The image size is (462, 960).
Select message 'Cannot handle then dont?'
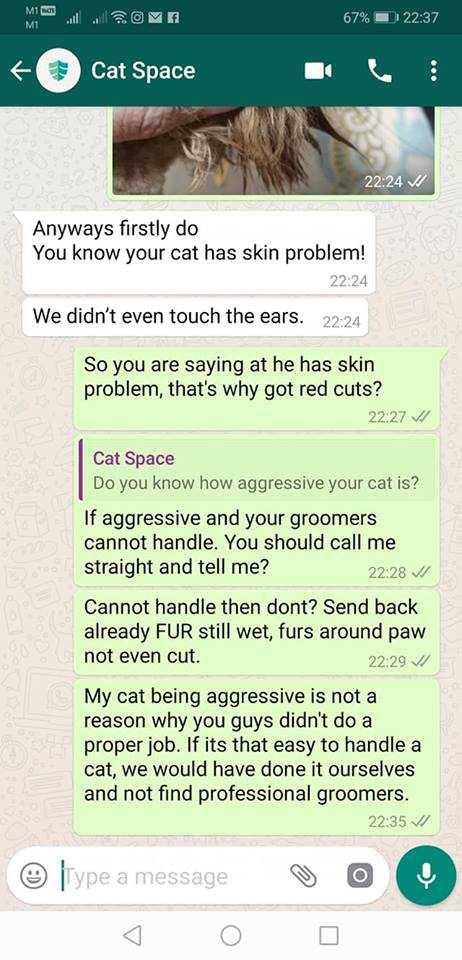click(257, 632)
